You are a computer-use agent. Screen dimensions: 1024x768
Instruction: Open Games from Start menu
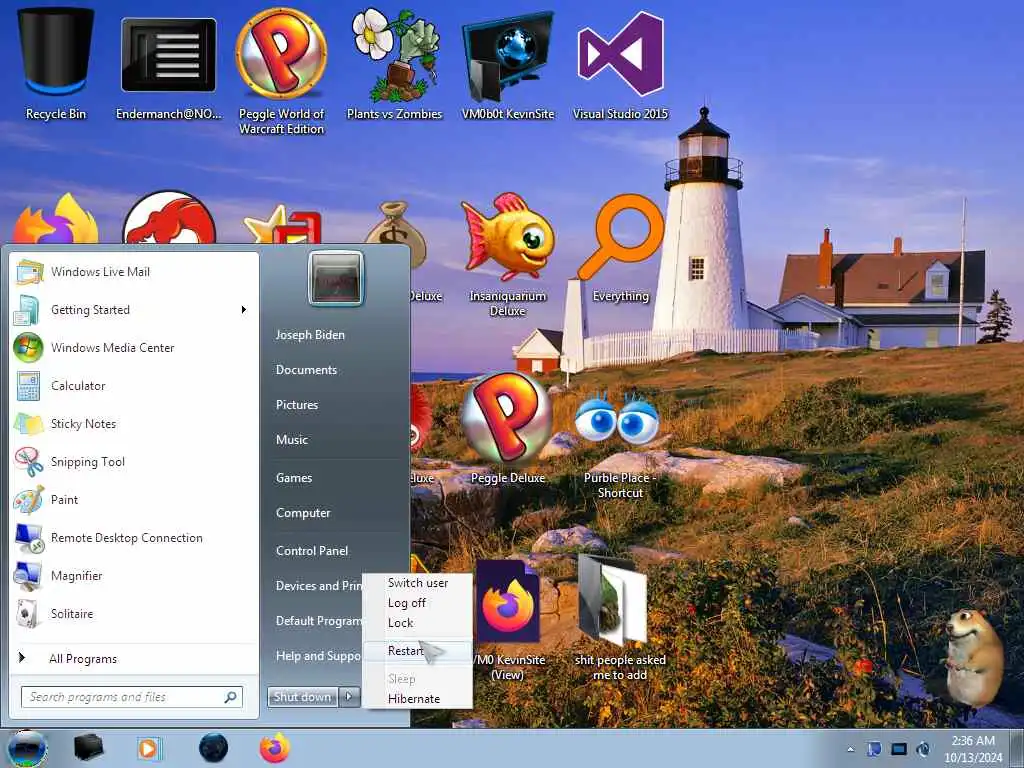pos(294,478)
